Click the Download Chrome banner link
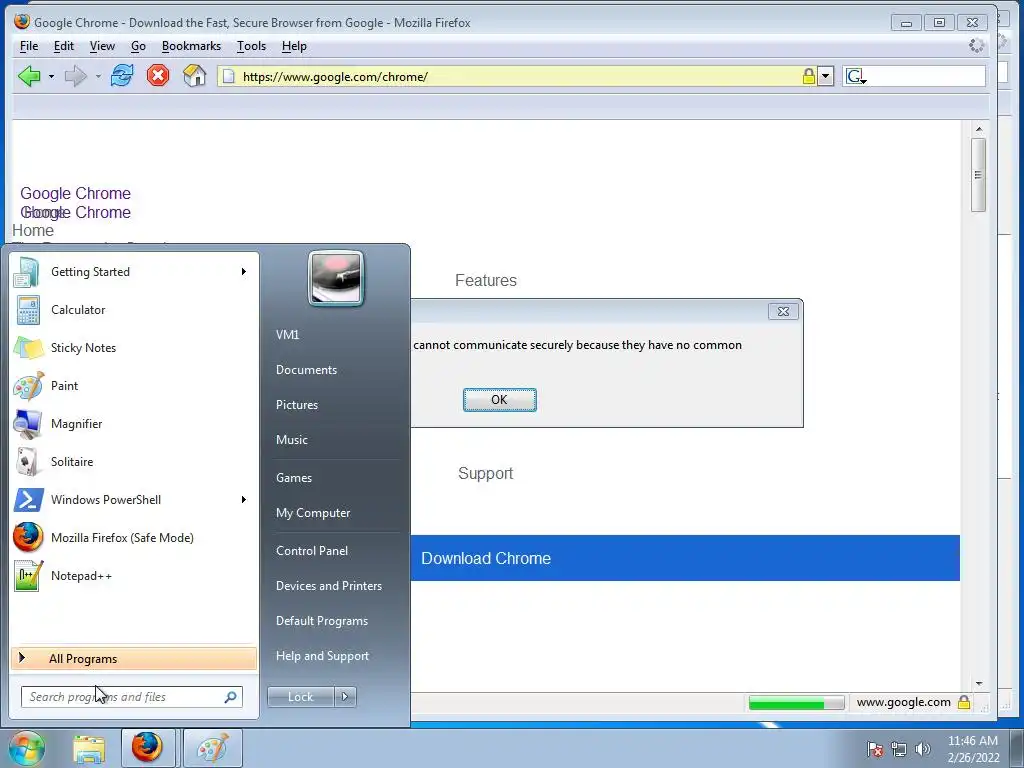This screenshot has width=1024, height=768. coord(486,558)
